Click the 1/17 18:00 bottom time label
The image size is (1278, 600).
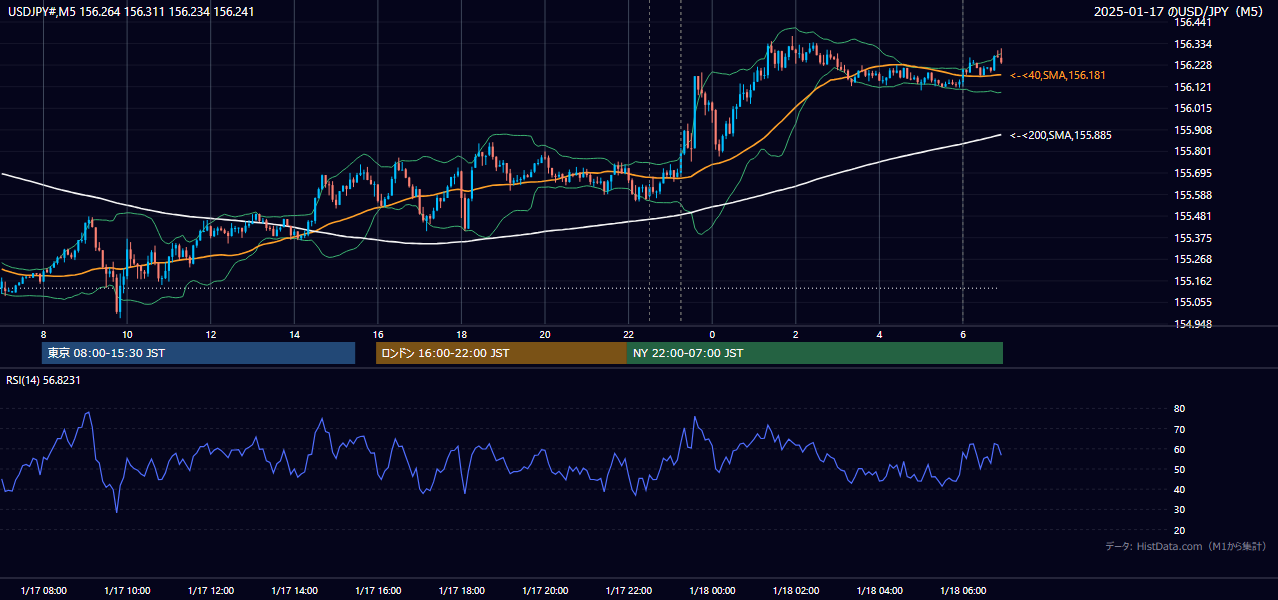[461, 591]
